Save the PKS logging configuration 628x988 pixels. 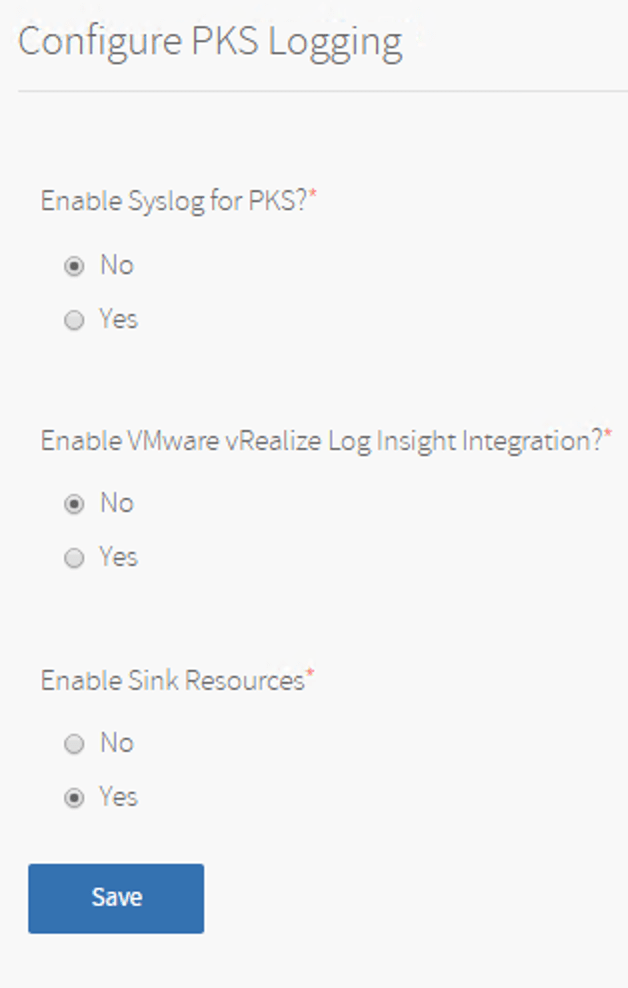point(116,898)
